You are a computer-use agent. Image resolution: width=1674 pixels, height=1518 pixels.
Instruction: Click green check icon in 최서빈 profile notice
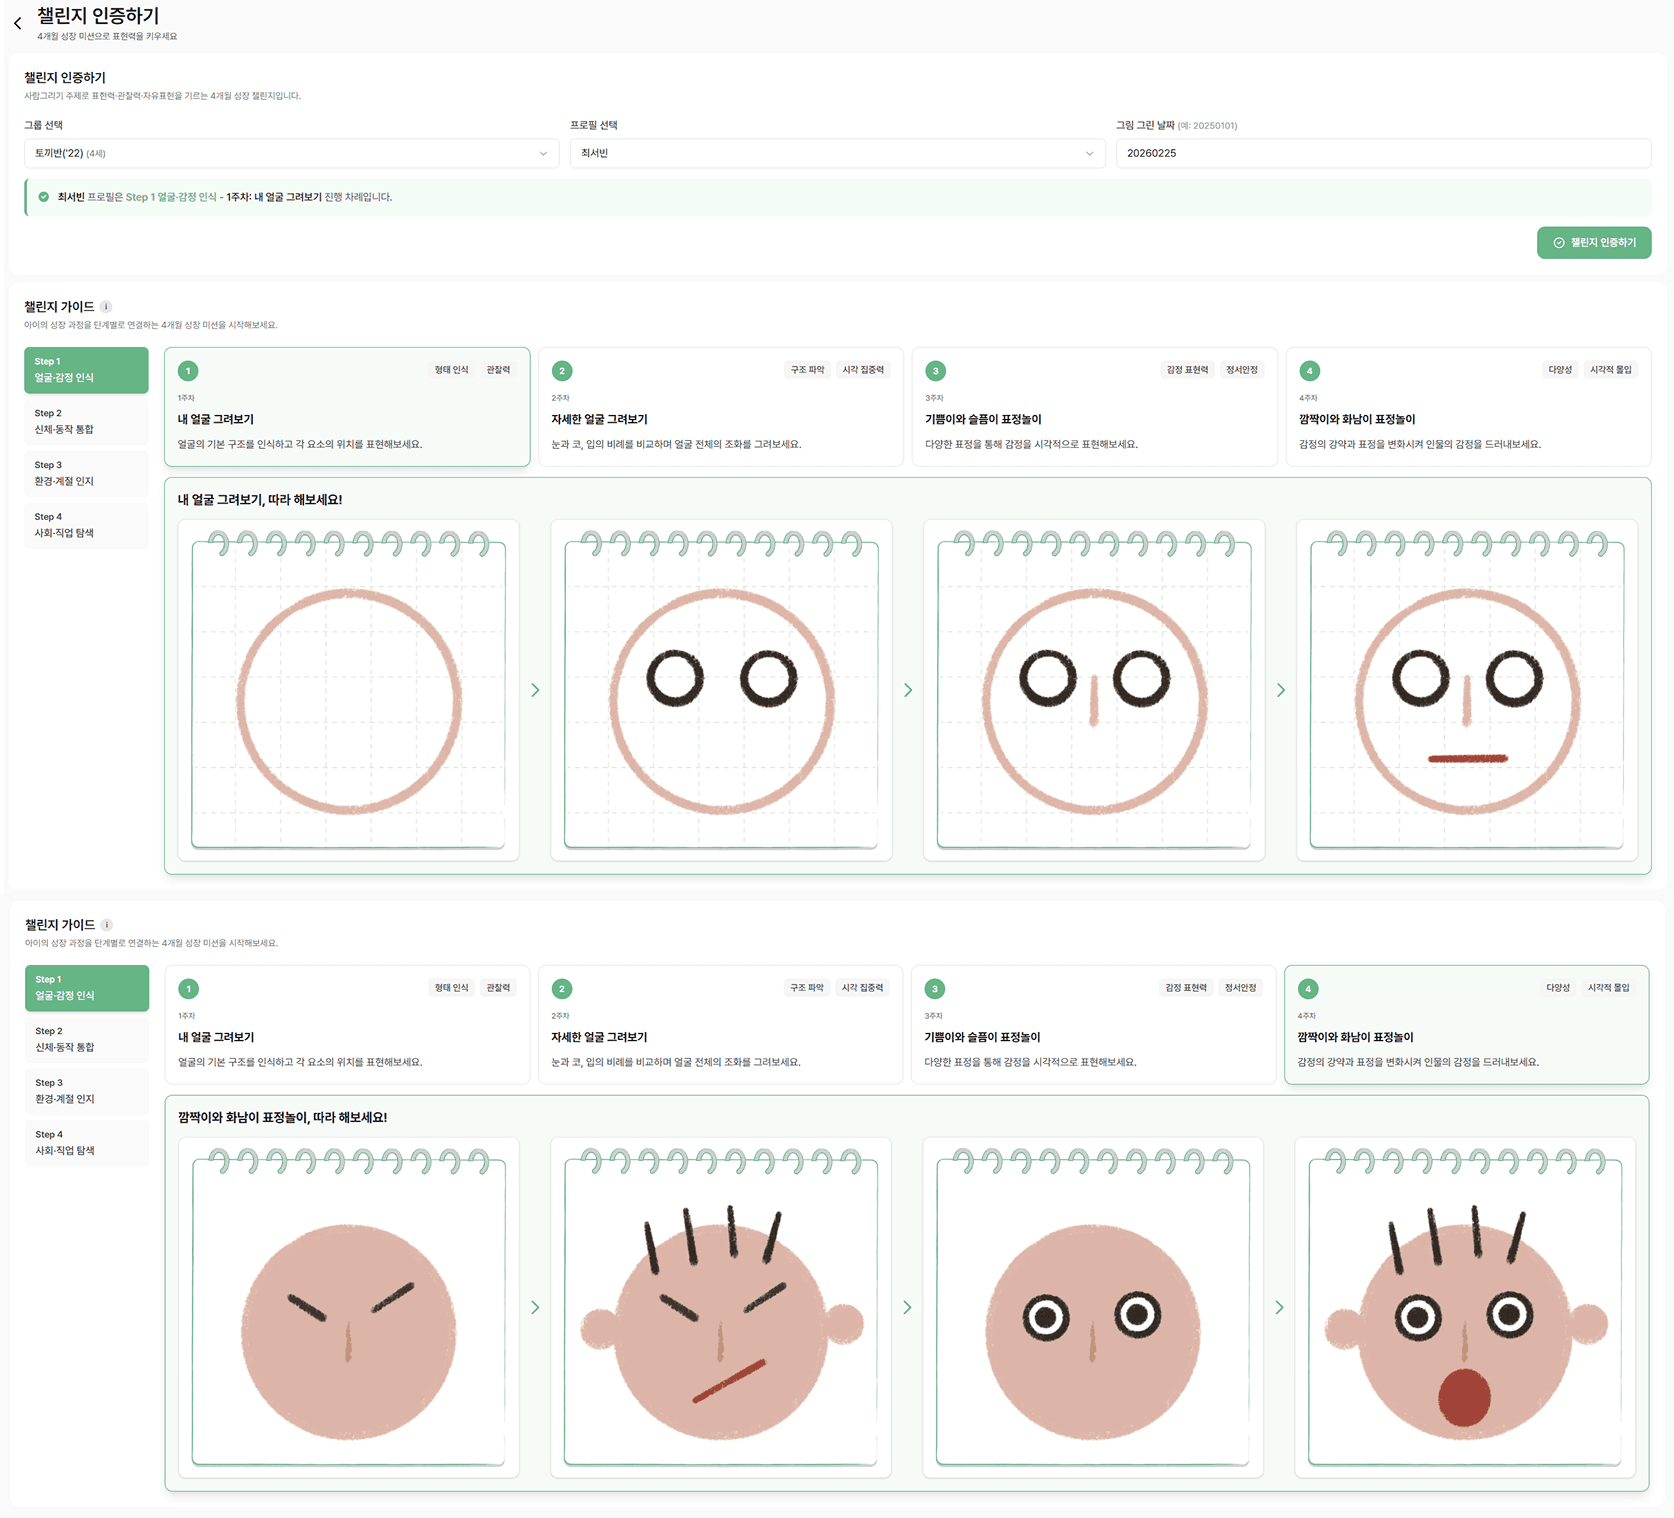coord(43,197)
